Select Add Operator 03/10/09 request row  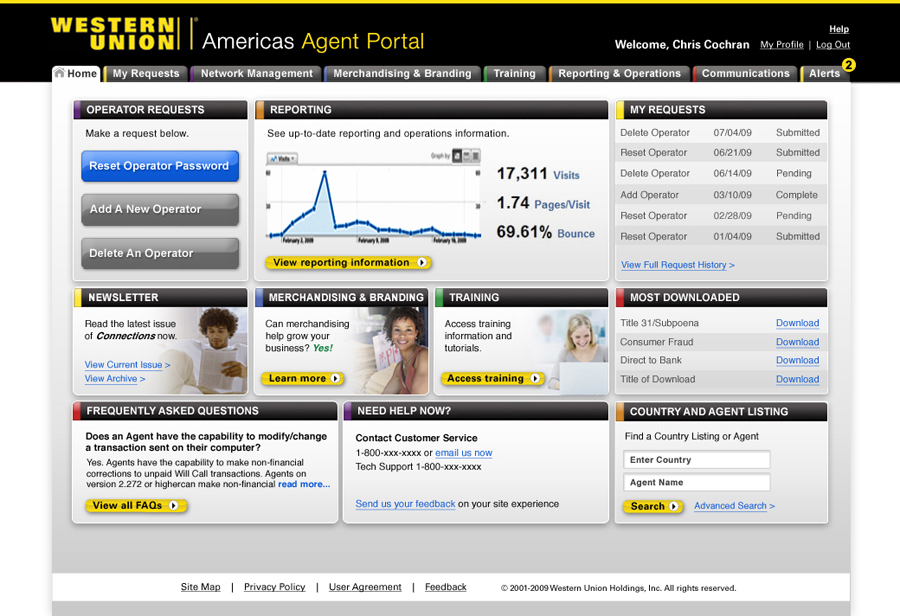click(x=721, y=195)
